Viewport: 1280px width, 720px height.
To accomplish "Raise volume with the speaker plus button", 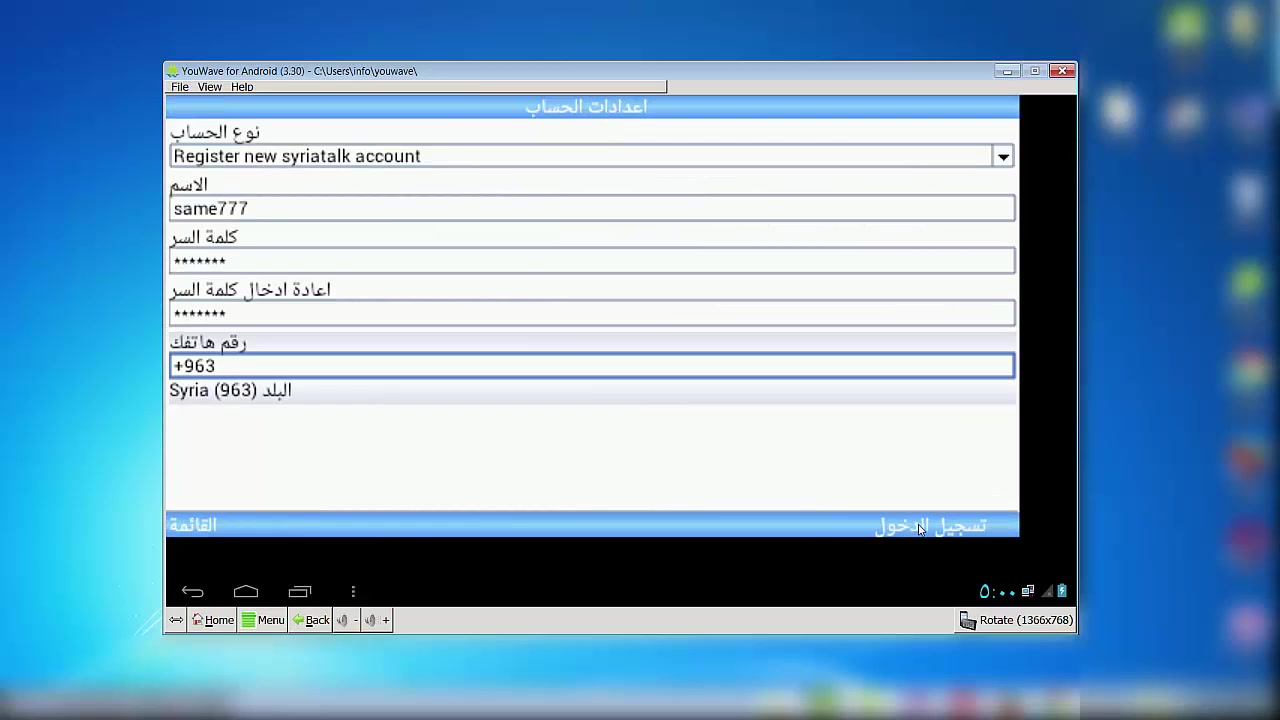I will [377, 620].
